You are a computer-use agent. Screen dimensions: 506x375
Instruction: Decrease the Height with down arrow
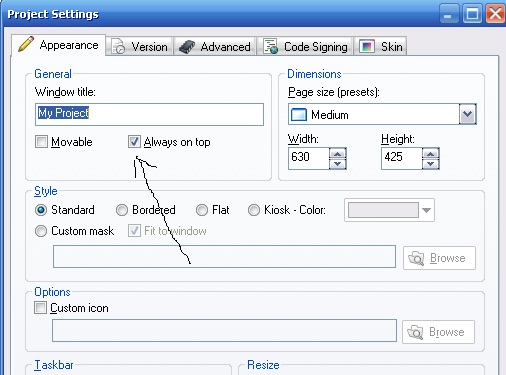(430, 164)
